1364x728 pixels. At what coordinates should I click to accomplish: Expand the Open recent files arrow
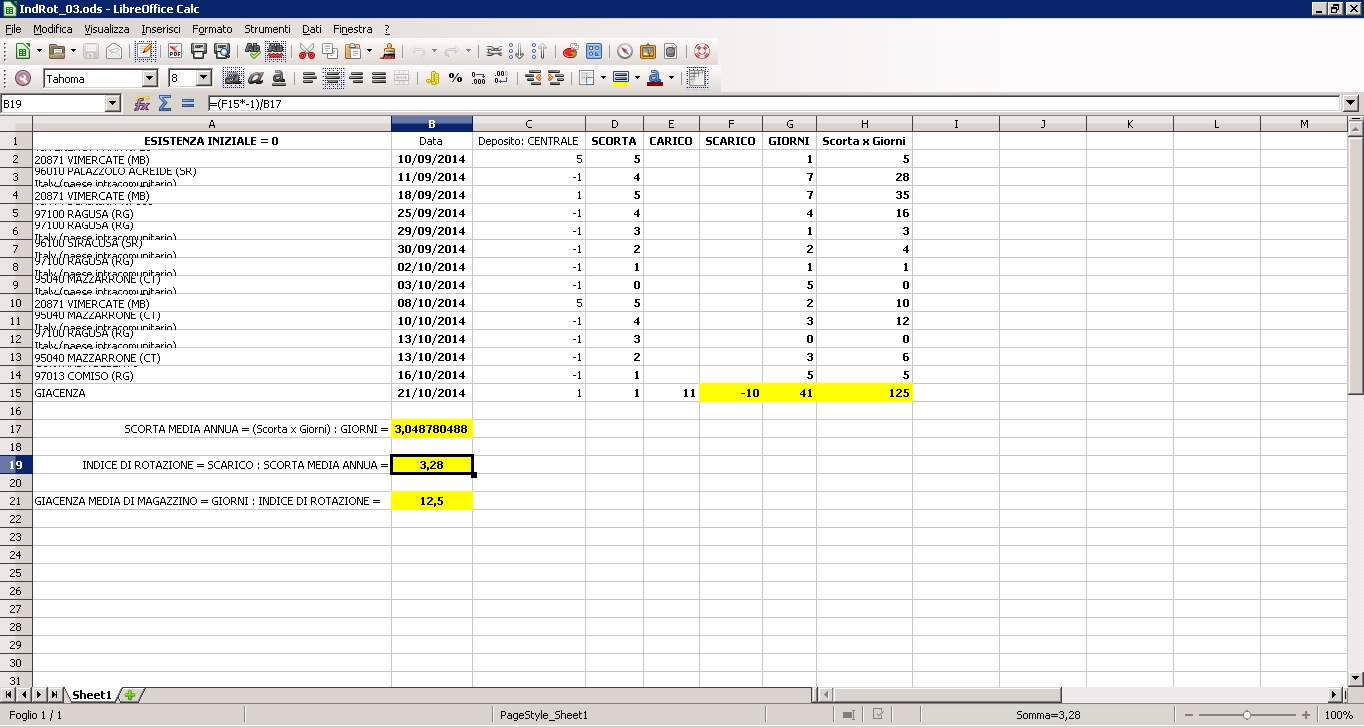tap(73, 51)
